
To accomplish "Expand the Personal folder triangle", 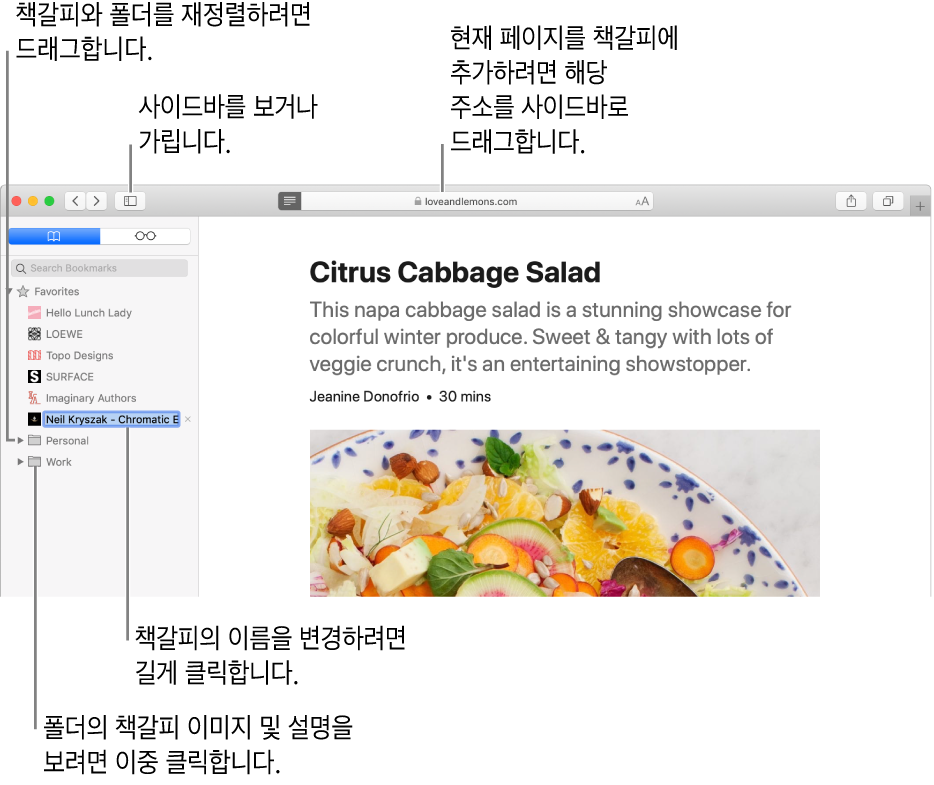I will pos(20,441).
